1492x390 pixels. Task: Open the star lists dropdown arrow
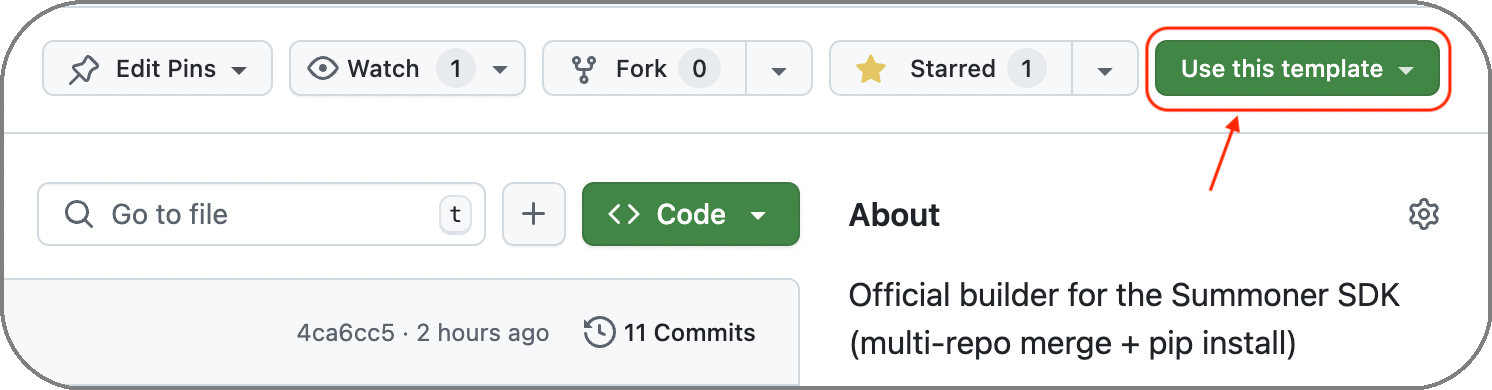point(1105,69)
